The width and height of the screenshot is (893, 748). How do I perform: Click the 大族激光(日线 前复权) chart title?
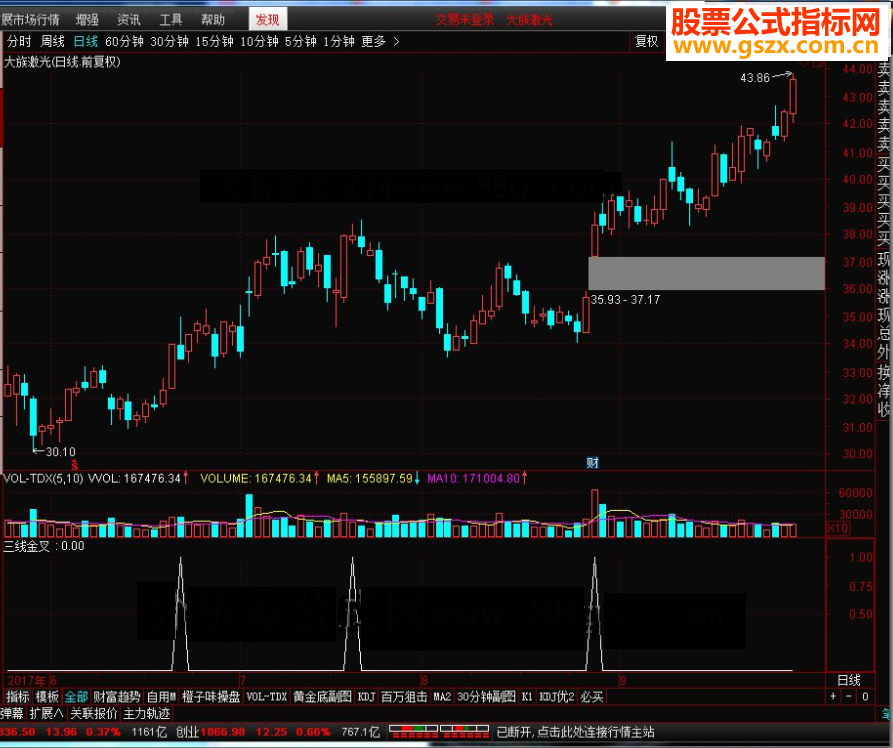pyautogui.click(x=62, y=62)
